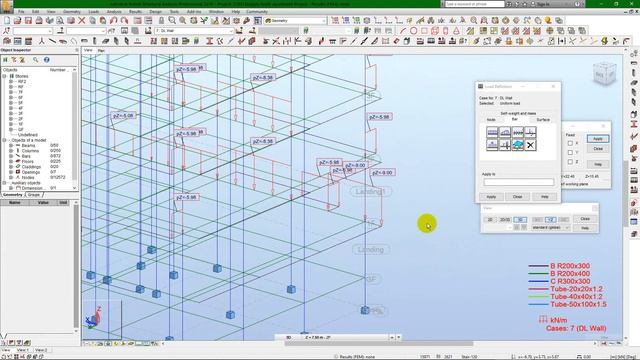
Task: Redo with the forward curved arrow icon
Action: tap(124, 20)
